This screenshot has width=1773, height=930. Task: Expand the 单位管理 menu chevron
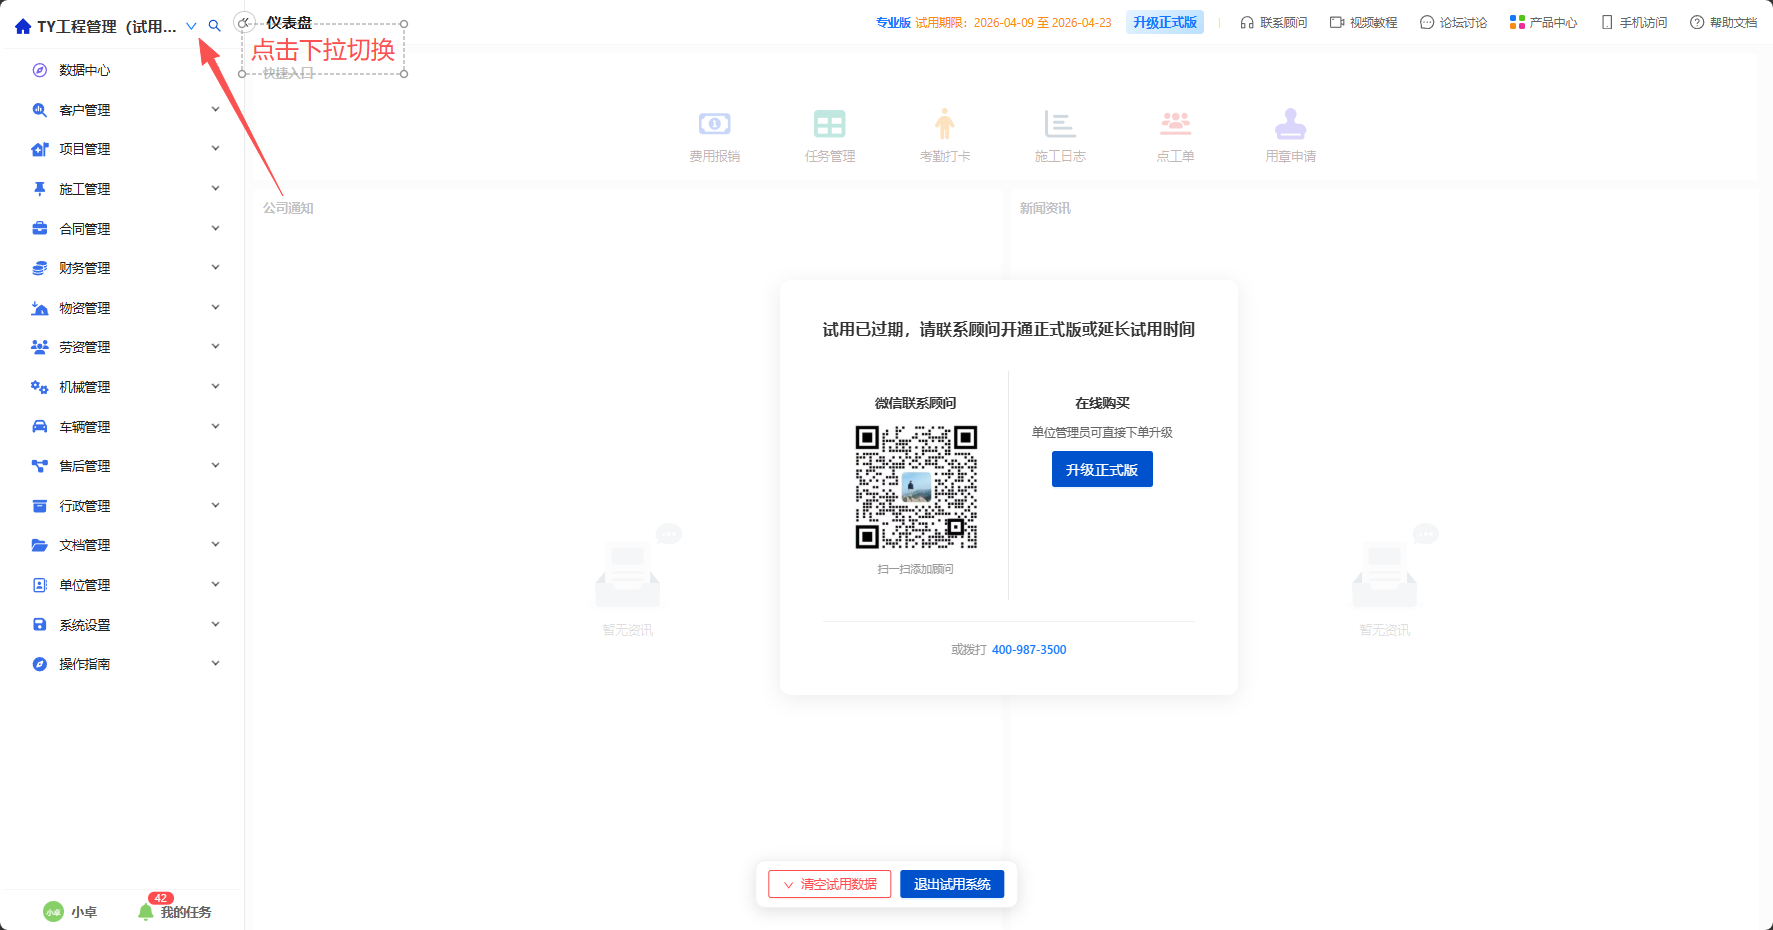pos(215,585)
